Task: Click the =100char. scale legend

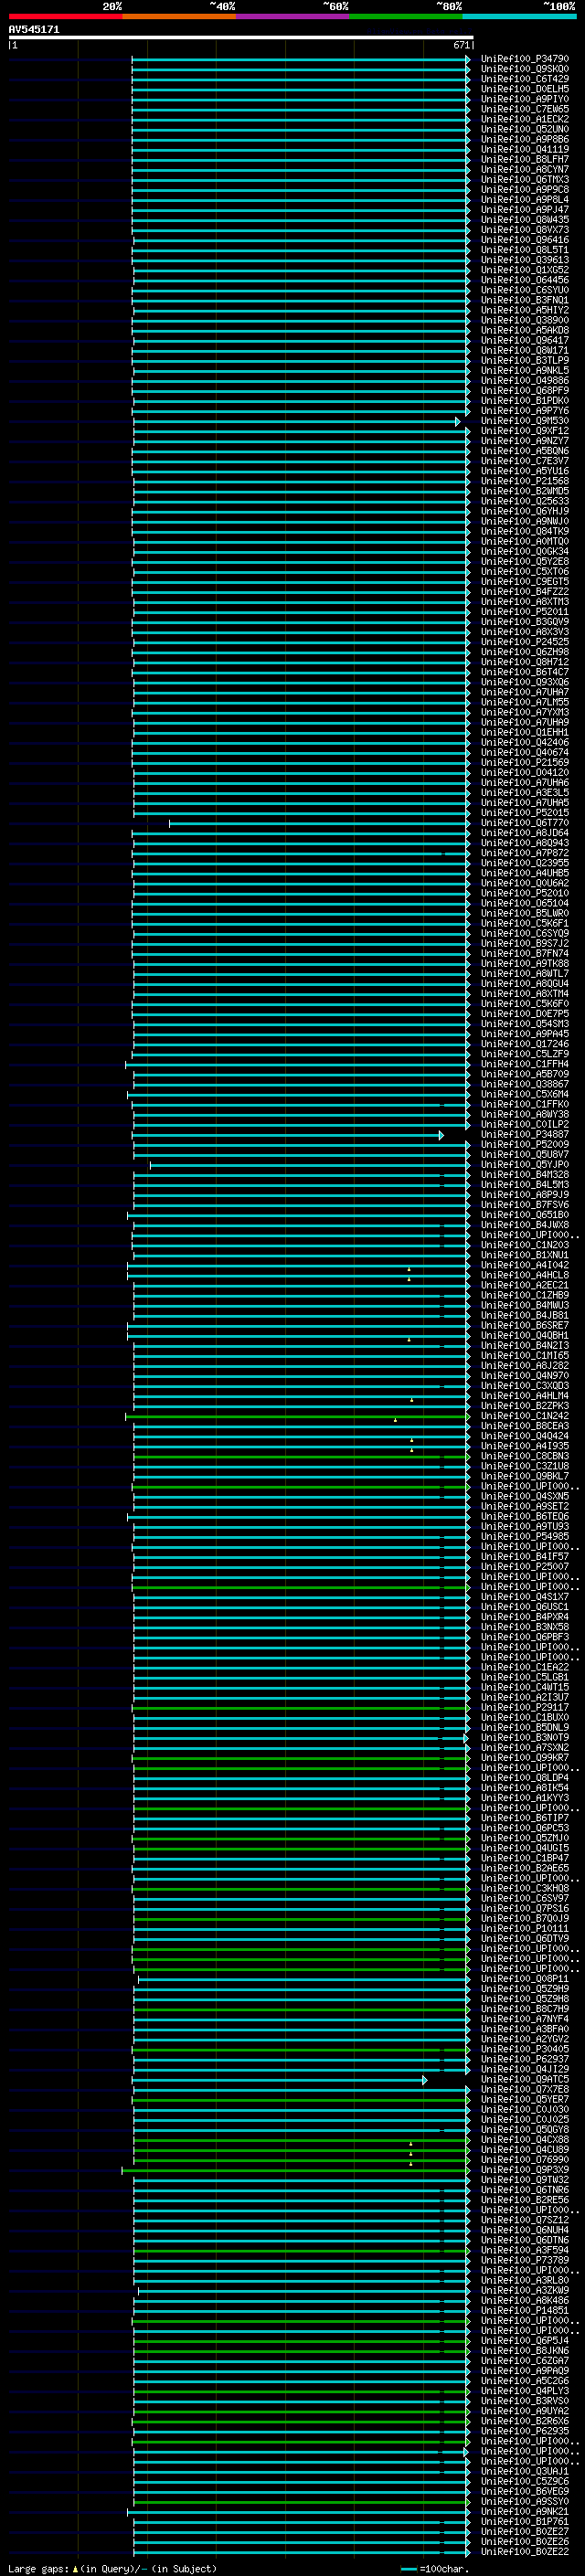Action: click(x=436, y=2568)
